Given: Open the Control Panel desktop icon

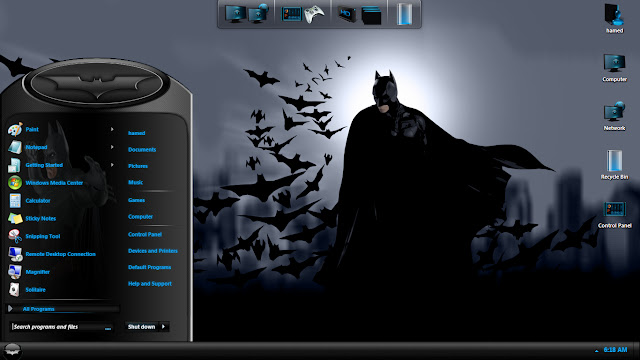Looking at the screenshot, I should tap(614, 214).
